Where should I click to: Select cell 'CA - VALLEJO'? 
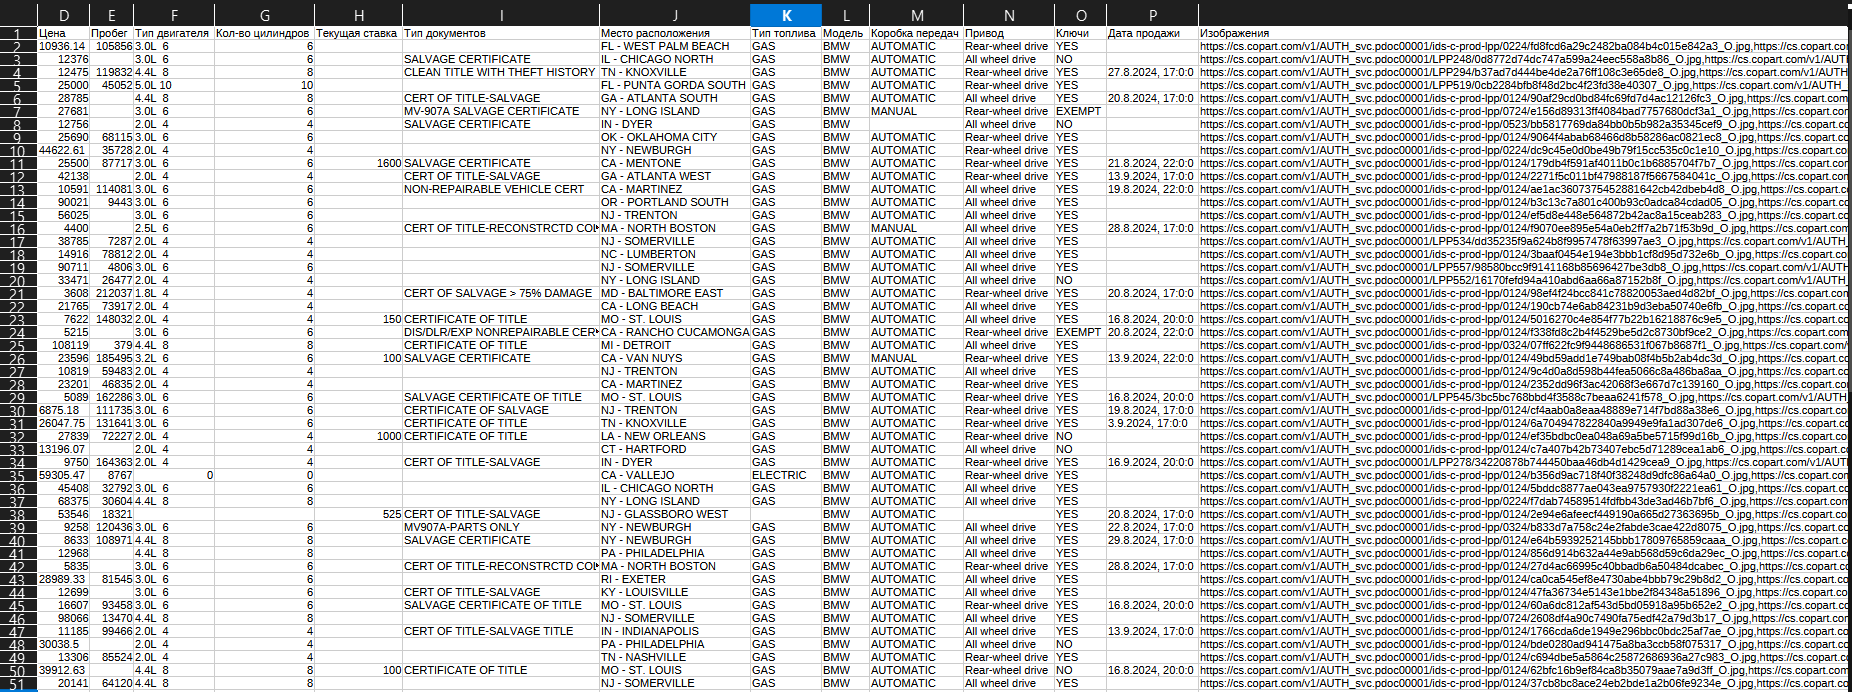[675, 475]
